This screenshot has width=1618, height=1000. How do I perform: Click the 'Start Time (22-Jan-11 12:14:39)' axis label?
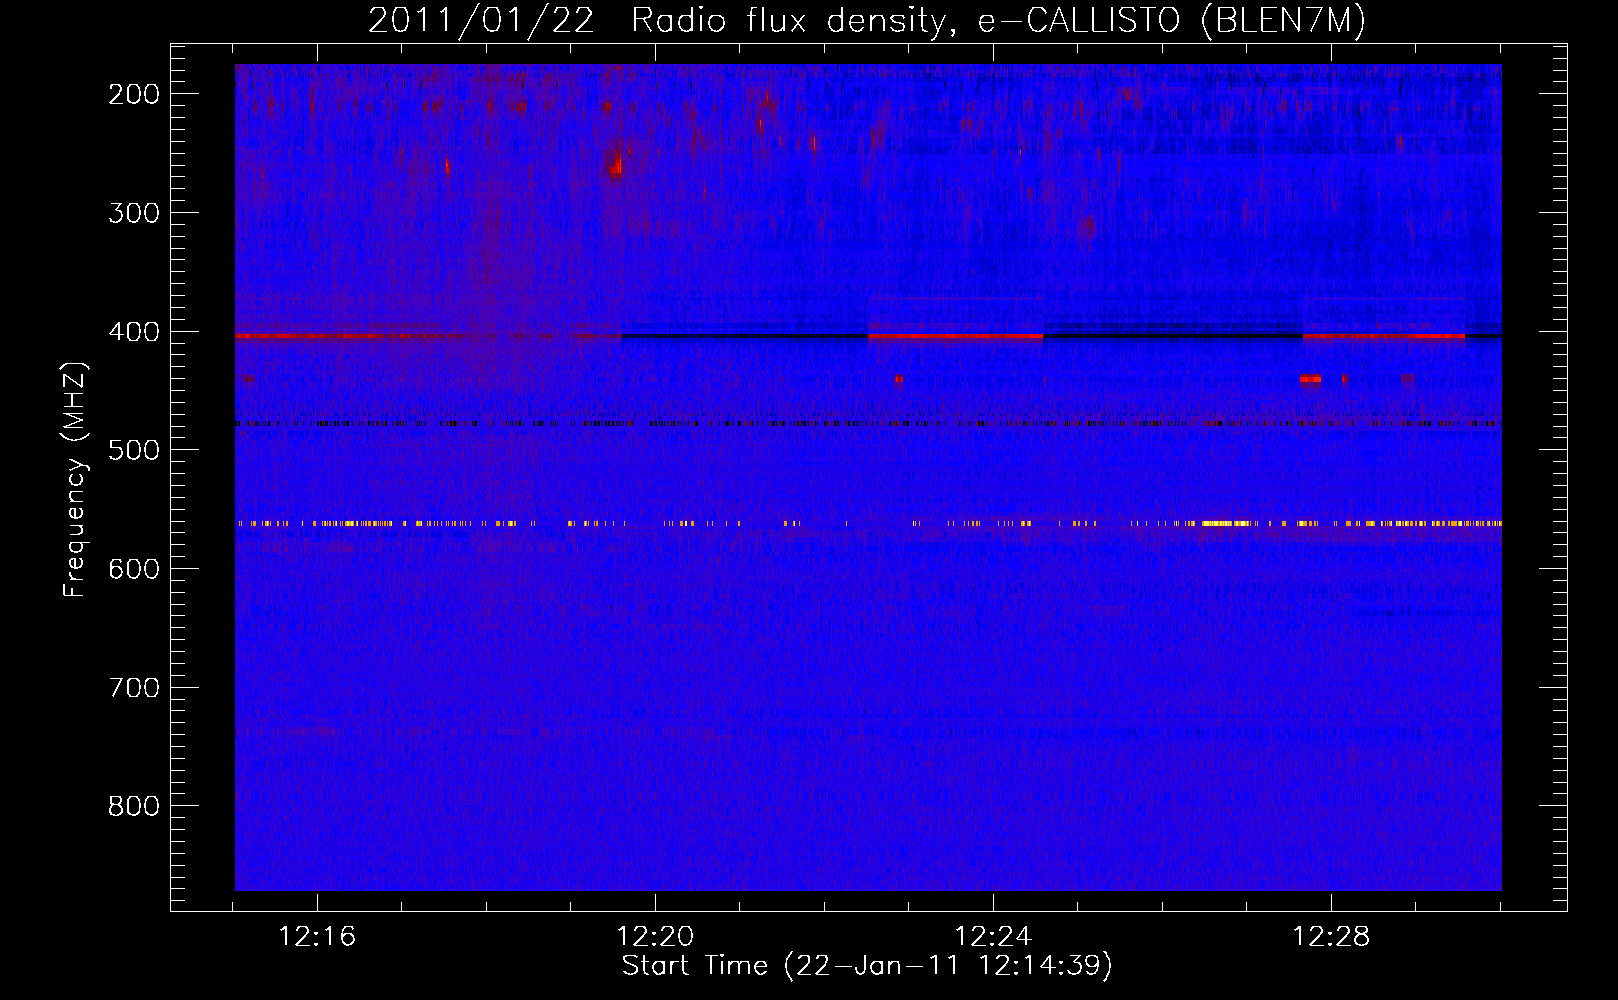click(867, 966)
